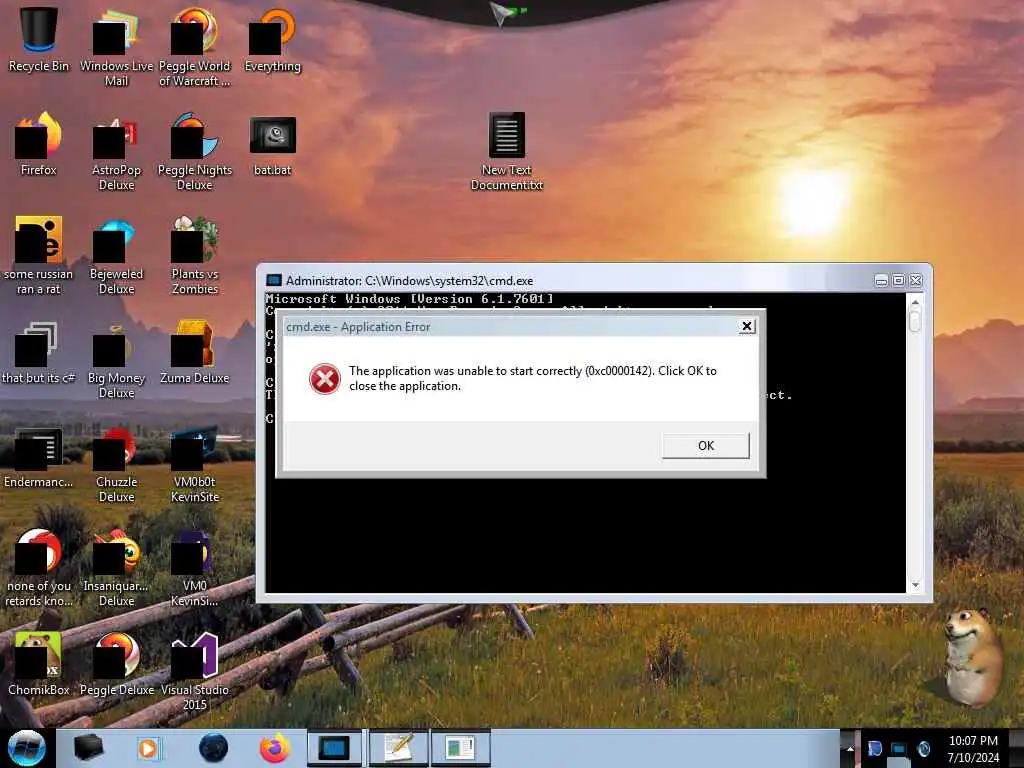Close the cmd.exe Application Error dialog
The height and width of the screenshot is (768, 1024).
click(747, 326)
